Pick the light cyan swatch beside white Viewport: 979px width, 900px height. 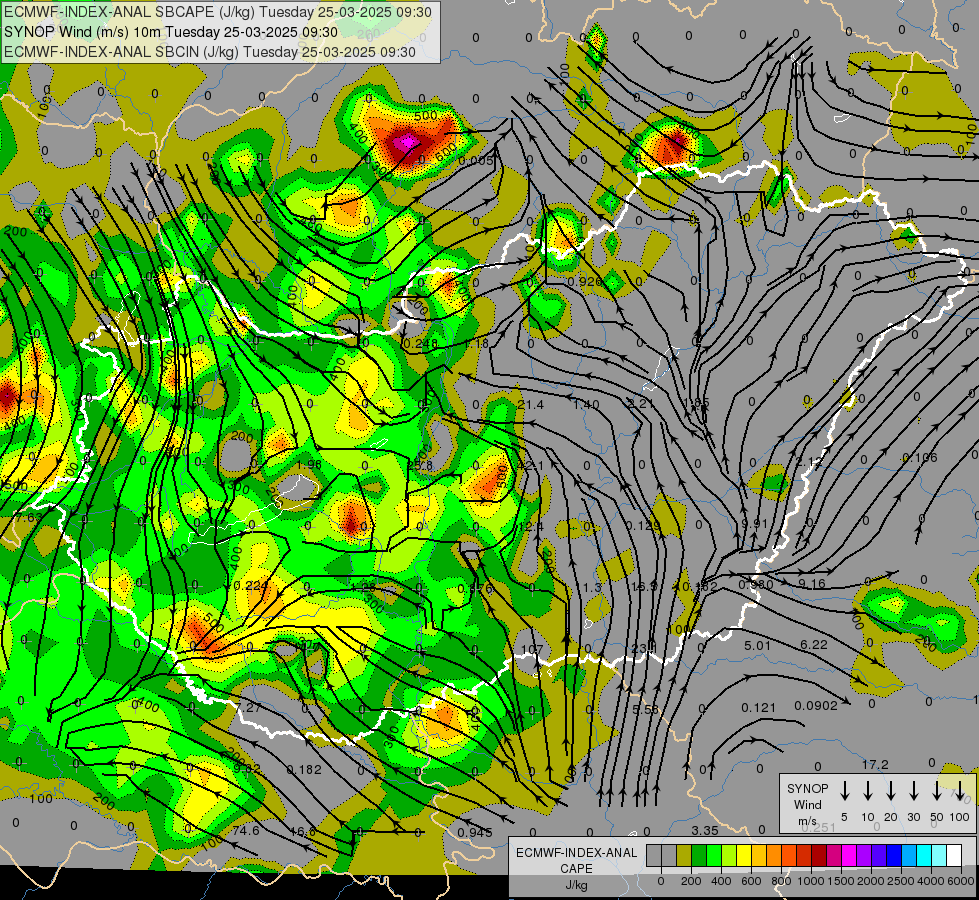939,855
